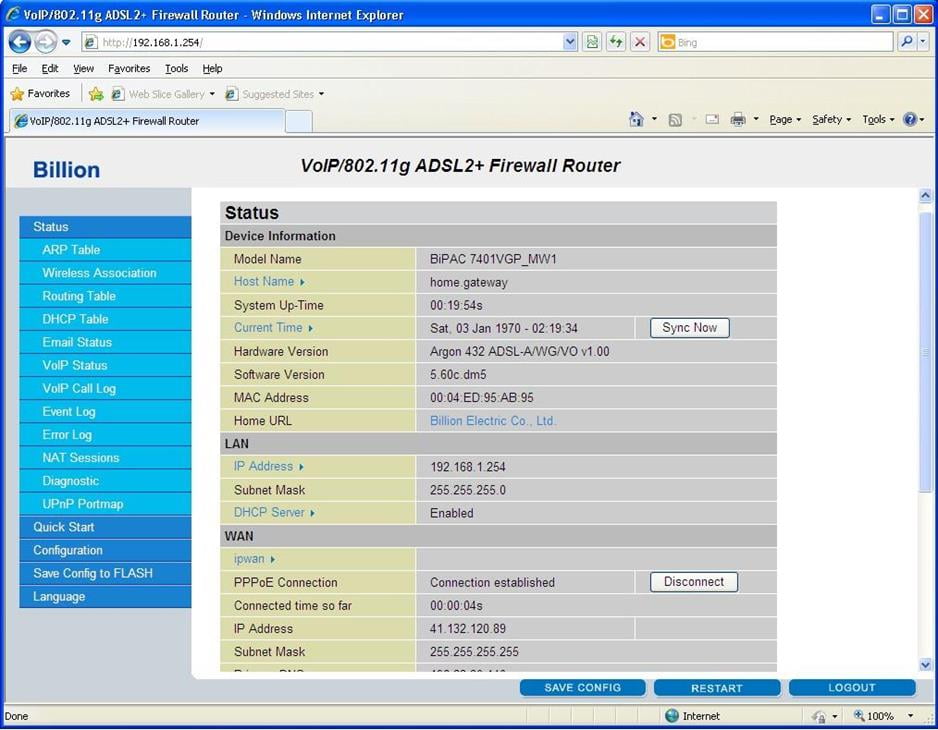Screen dimensions: 938x730
Task: Click the Bing search box
Action: point(775,42)
